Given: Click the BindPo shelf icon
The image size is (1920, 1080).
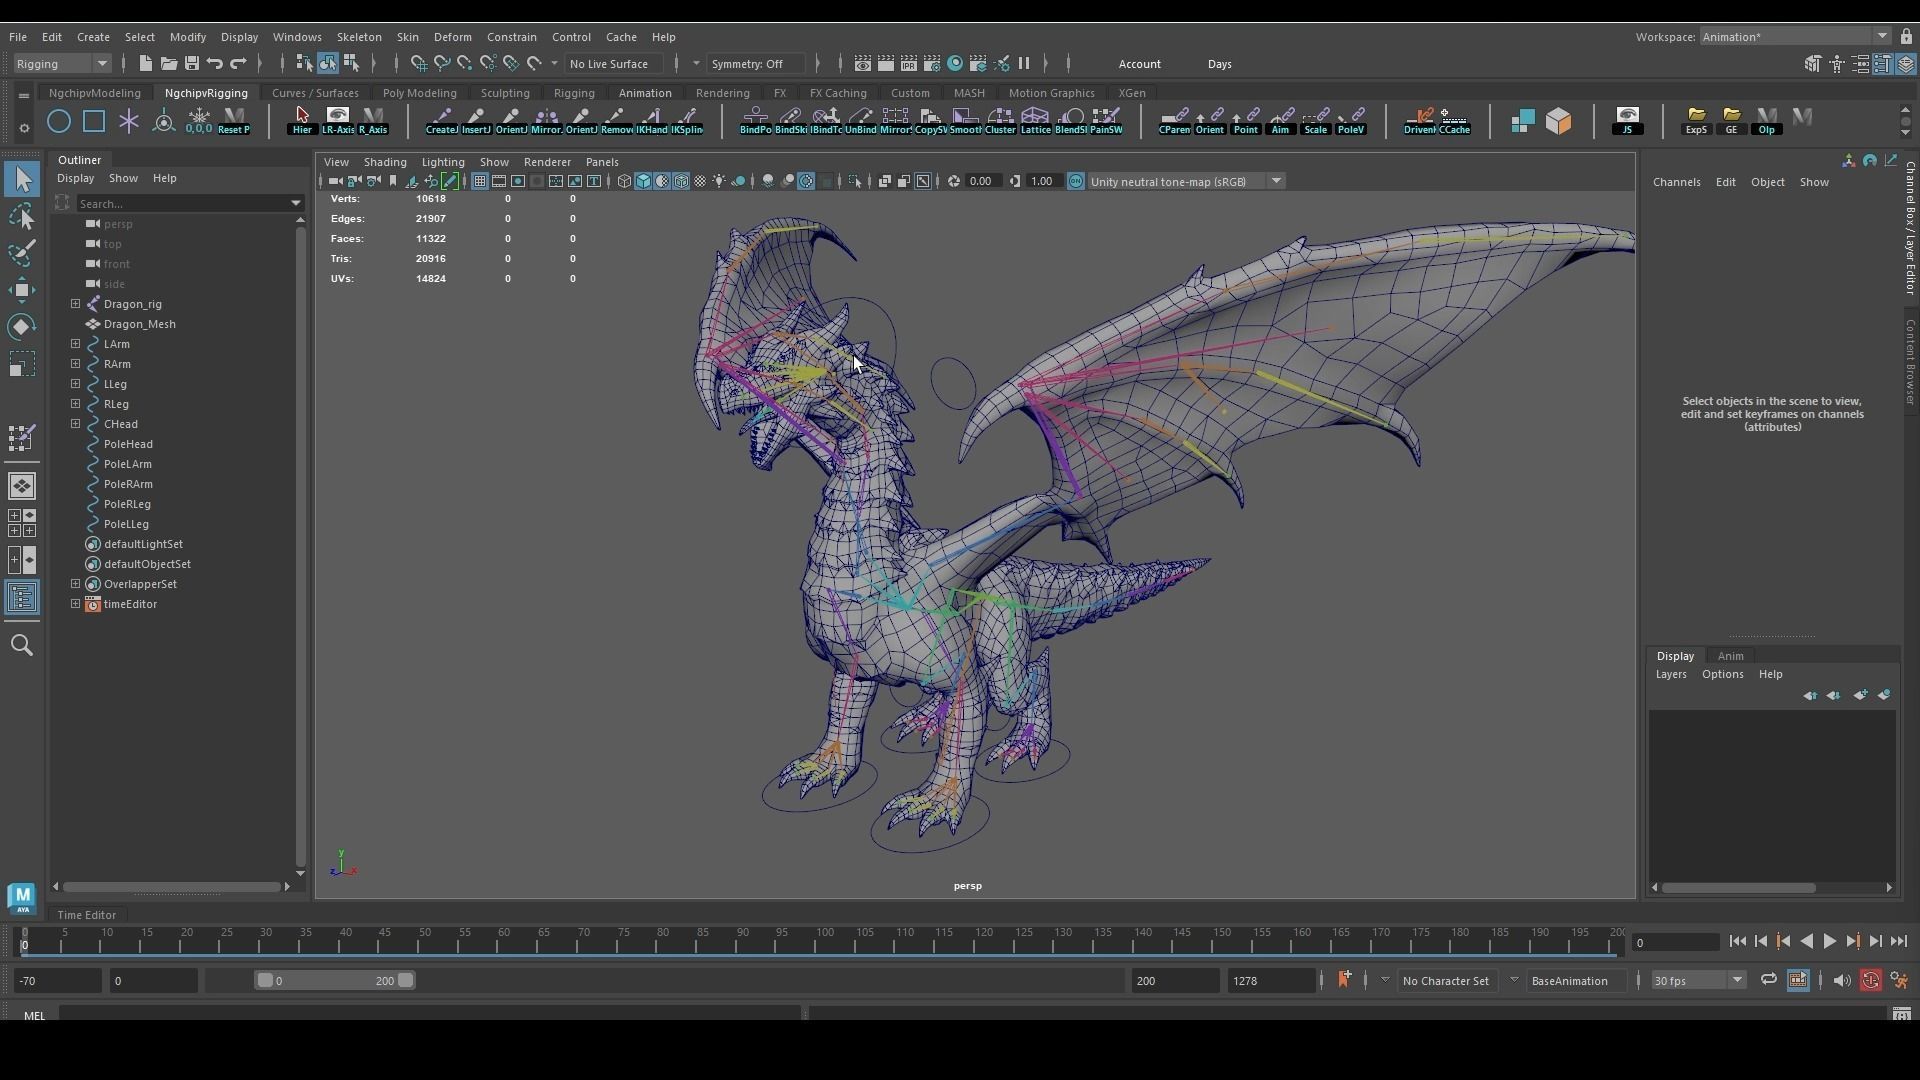Looking at the screenshot, I should 756,121.
